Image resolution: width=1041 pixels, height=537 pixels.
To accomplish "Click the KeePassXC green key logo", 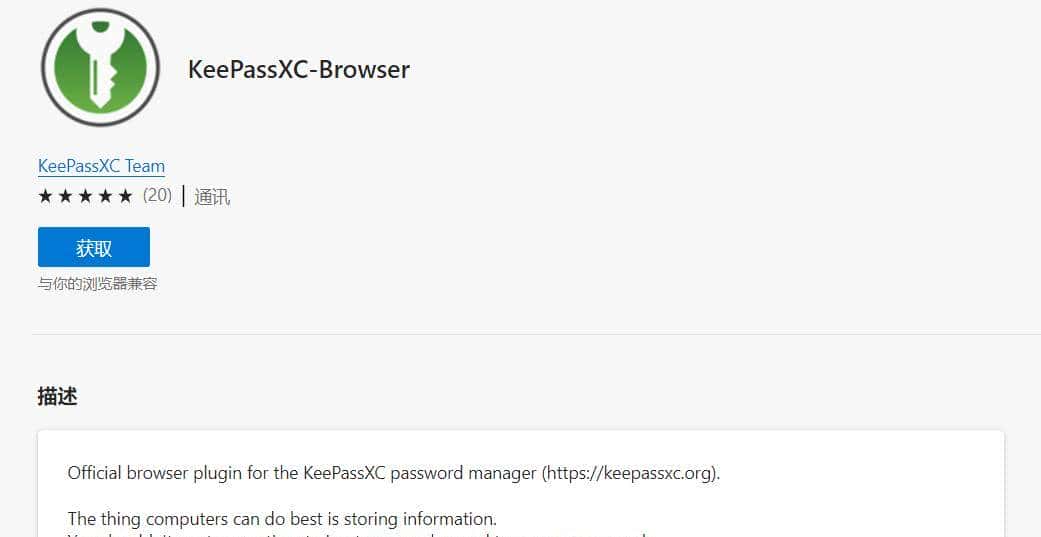I will pos(100,67).
